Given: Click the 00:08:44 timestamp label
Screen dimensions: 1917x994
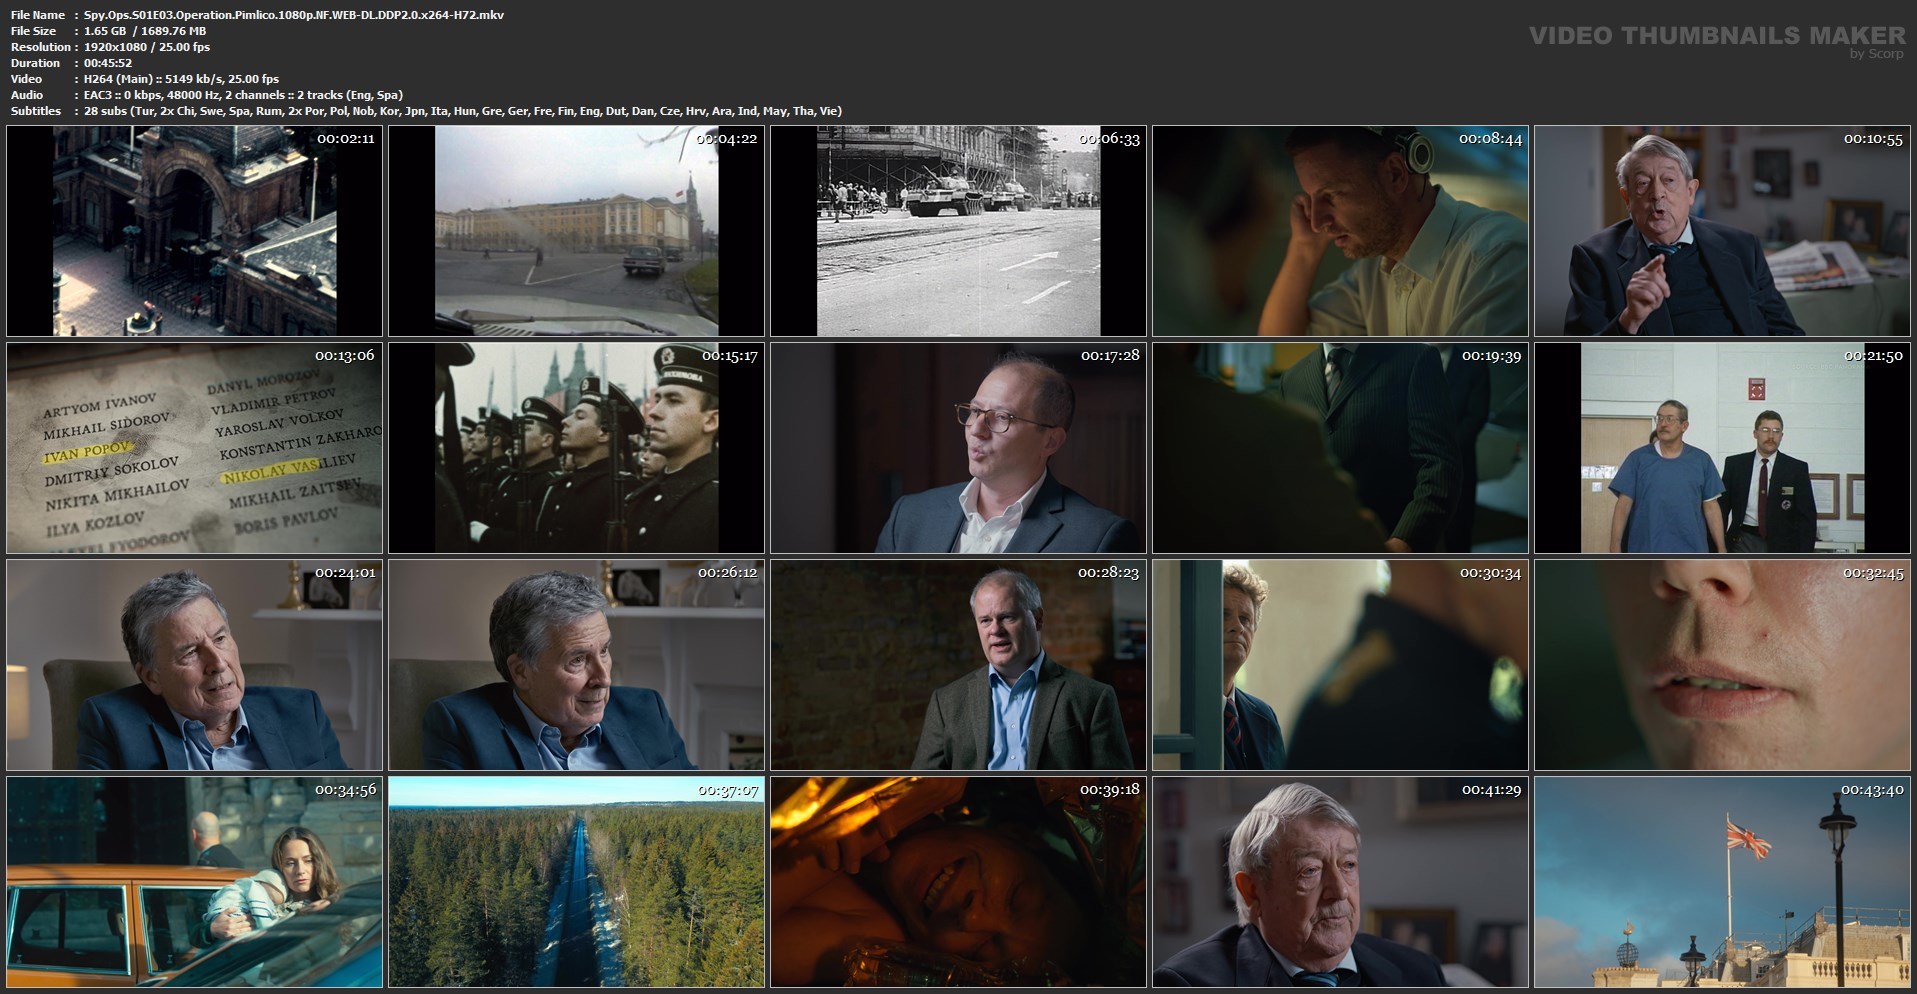Looking at the screenshot, I should (1490, 138).
